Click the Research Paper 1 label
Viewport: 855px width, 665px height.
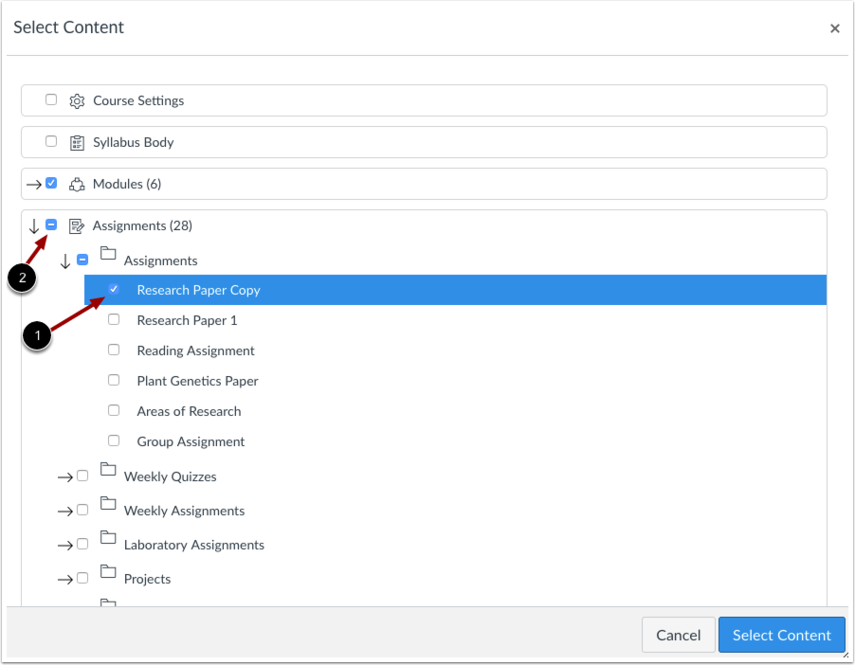coord(187,321)
